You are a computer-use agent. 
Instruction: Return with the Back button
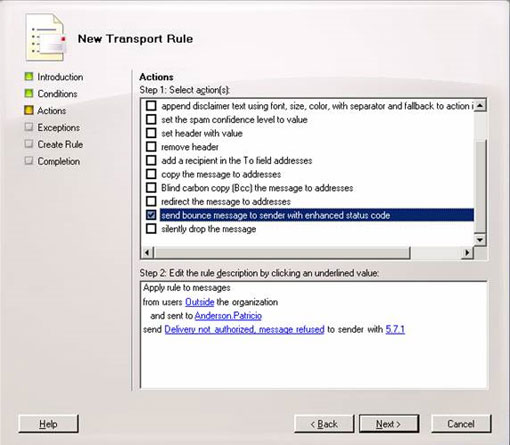click(x=324, y=424)
